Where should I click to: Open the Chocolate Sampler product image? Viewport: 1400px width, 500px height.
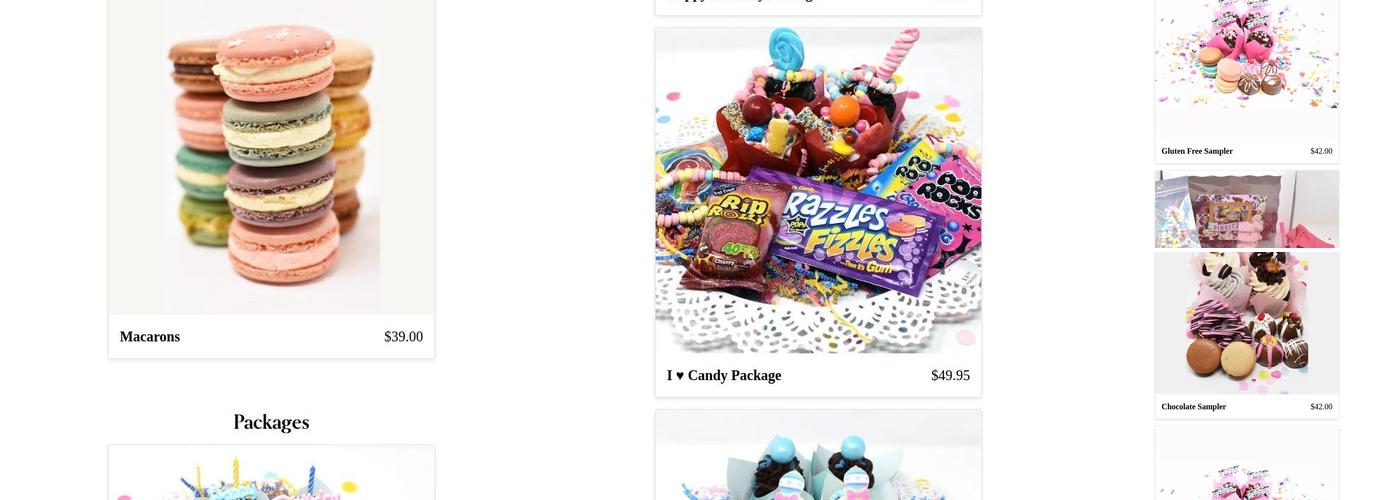pos(1247,323)
